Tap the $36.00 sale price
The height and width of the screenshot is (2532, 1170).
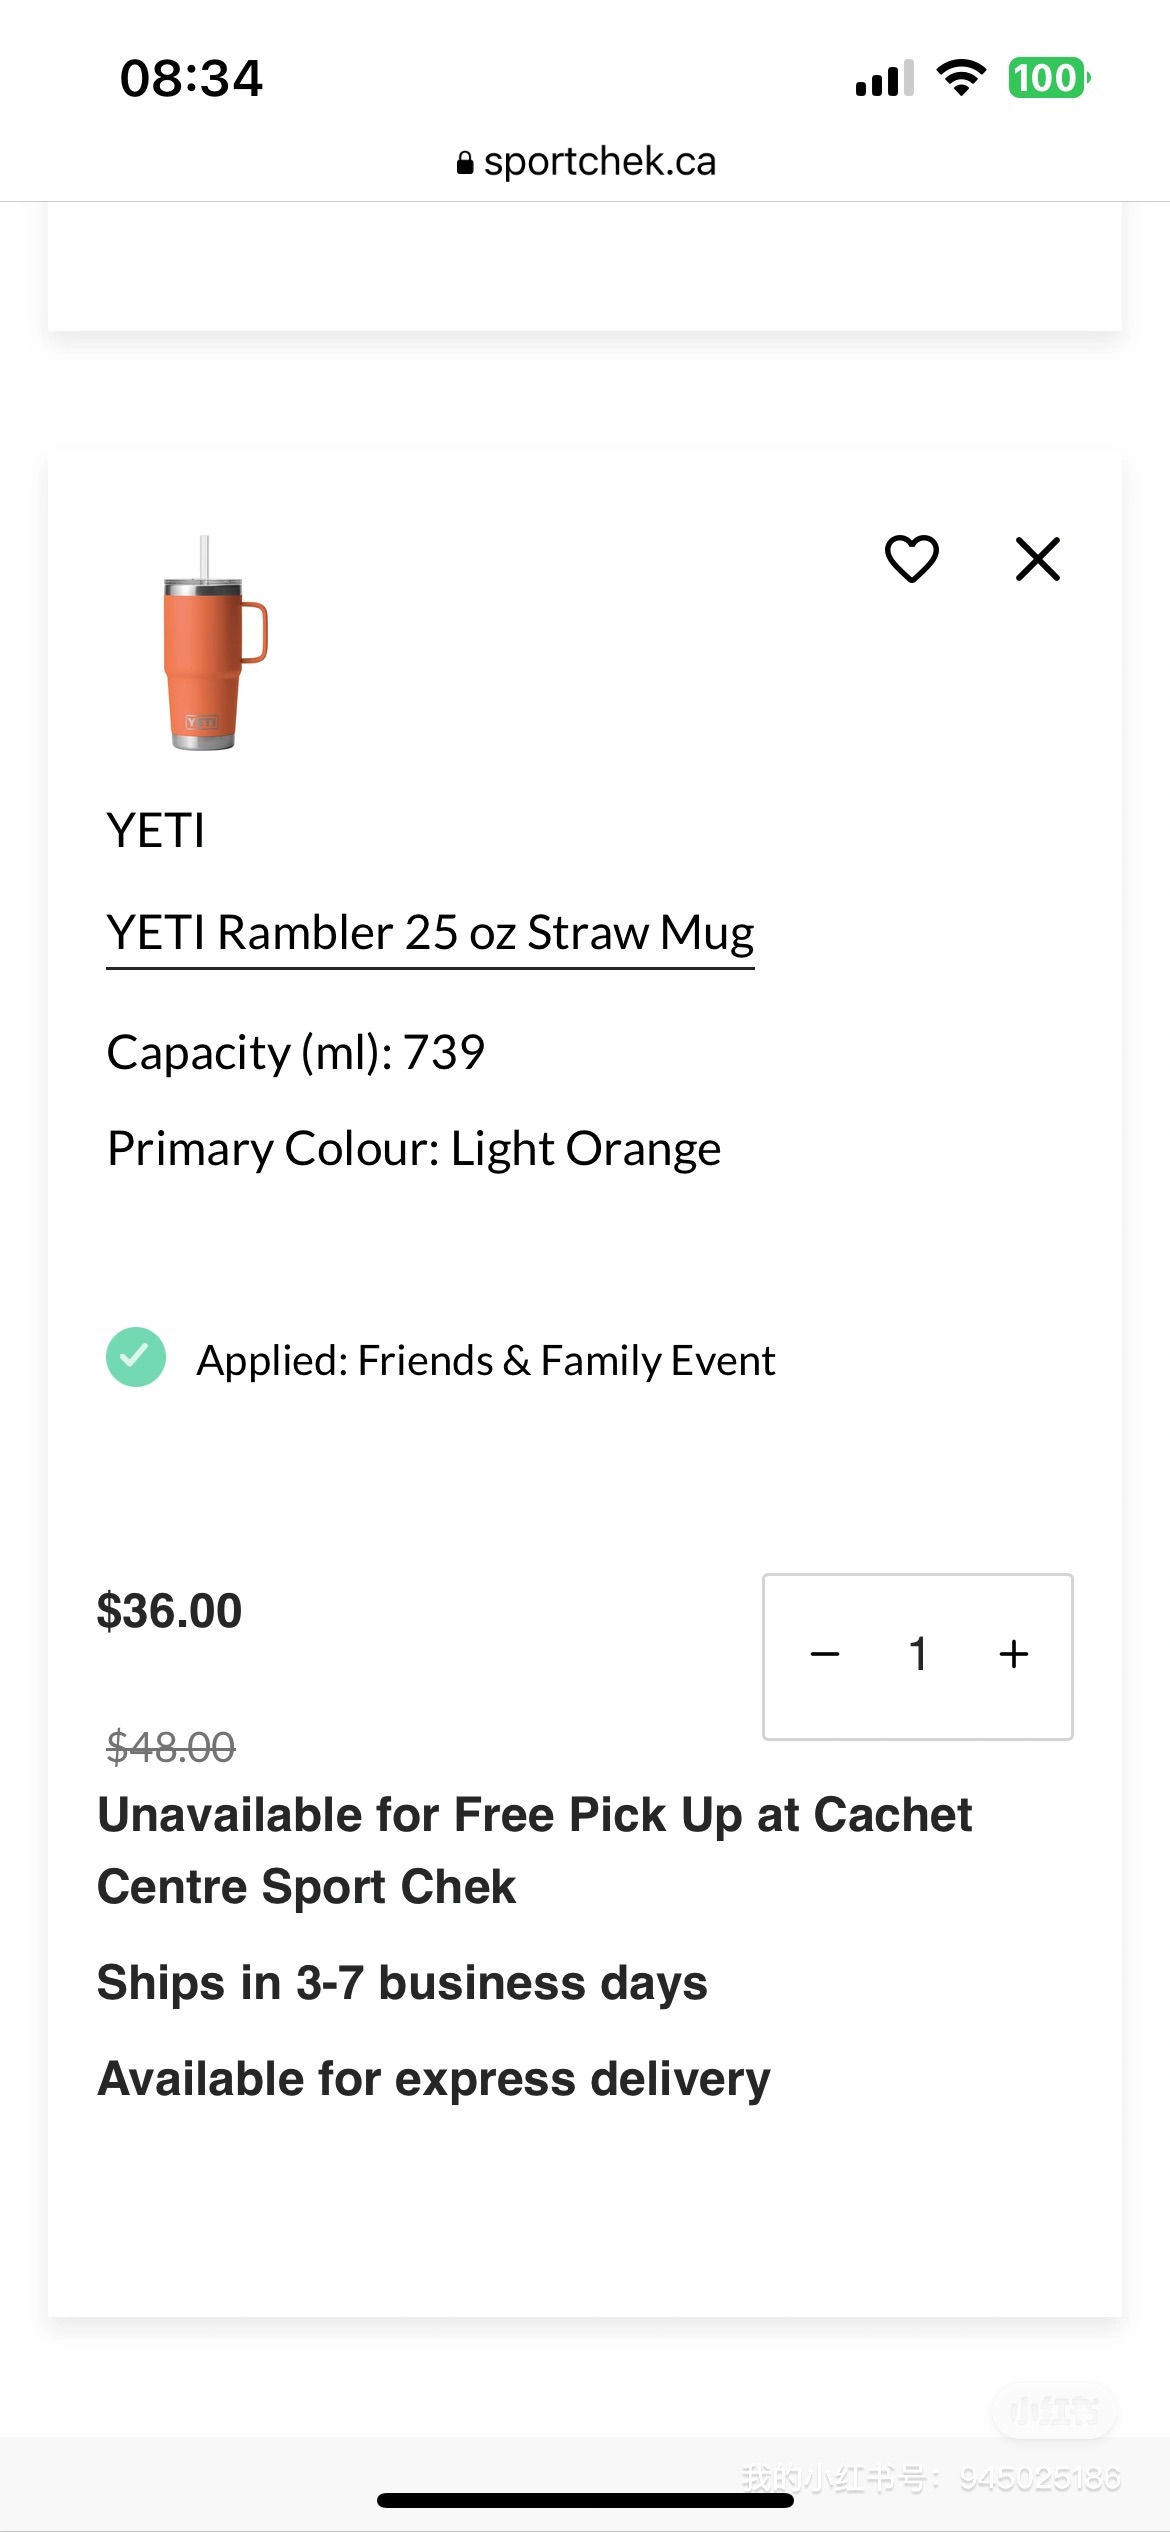tap(169, 1611)
